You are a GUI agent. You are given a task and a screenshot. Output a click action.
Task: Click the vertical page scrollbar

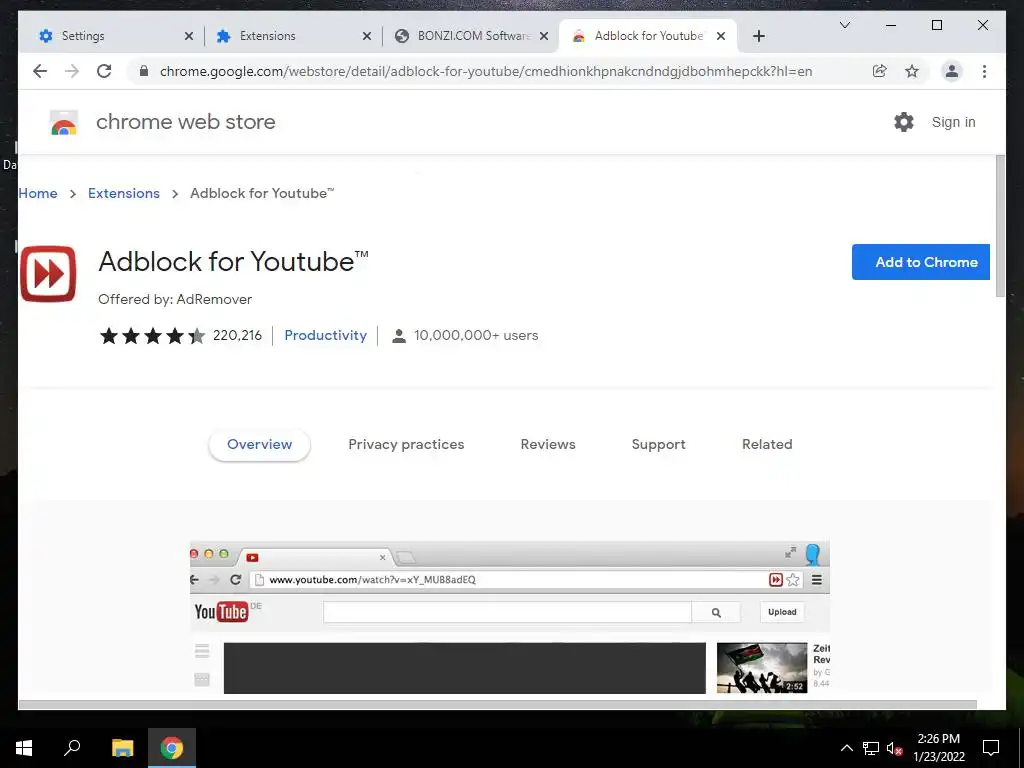tap(1000, 227)
